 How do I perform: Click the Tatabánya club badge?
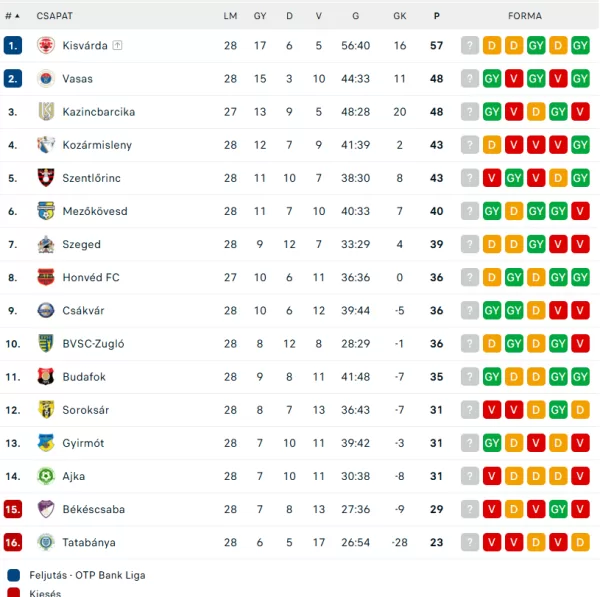pyautogui.click(x=46, y=542)
